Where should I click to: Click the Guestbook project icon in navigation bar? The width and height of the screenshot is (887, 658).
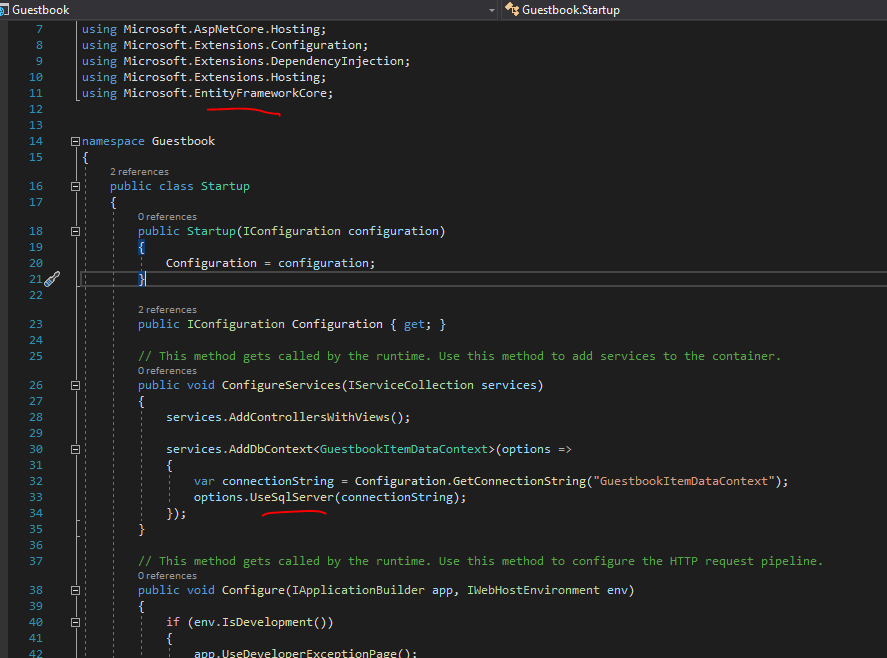click(6, 9)
